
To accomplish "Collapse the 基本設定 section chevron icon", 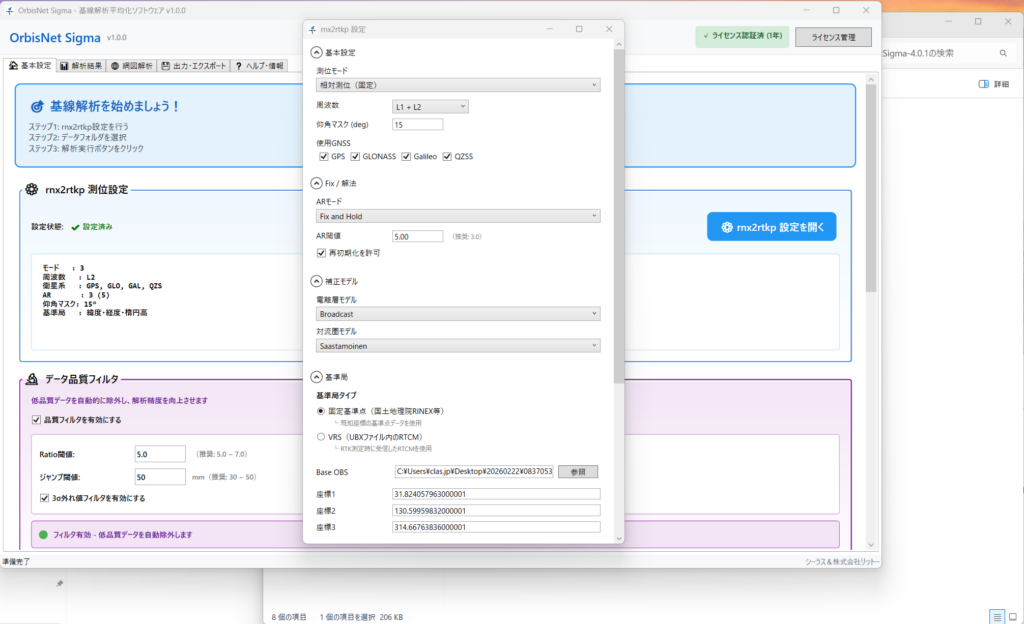I will 317,52.
